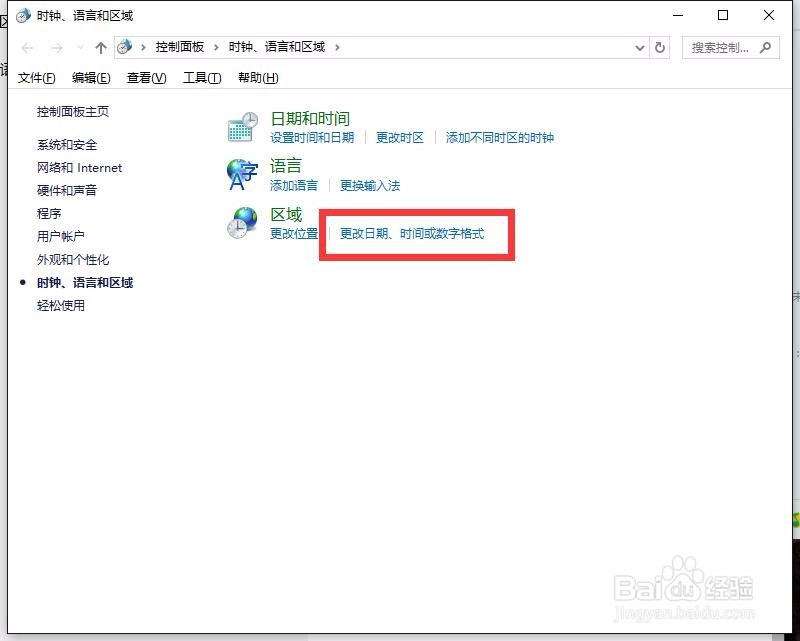This screenshot has width=800, height=641.
Task: Open the address bar history dropdown
Action: click(x=640, y=47)
